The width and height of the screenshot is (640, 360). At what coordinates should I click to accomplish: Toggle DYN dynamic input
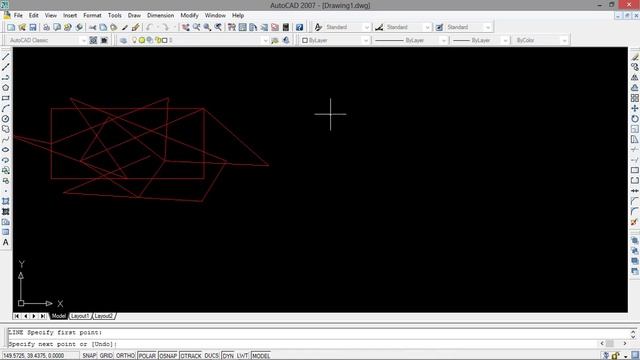(x=228, y=356)
